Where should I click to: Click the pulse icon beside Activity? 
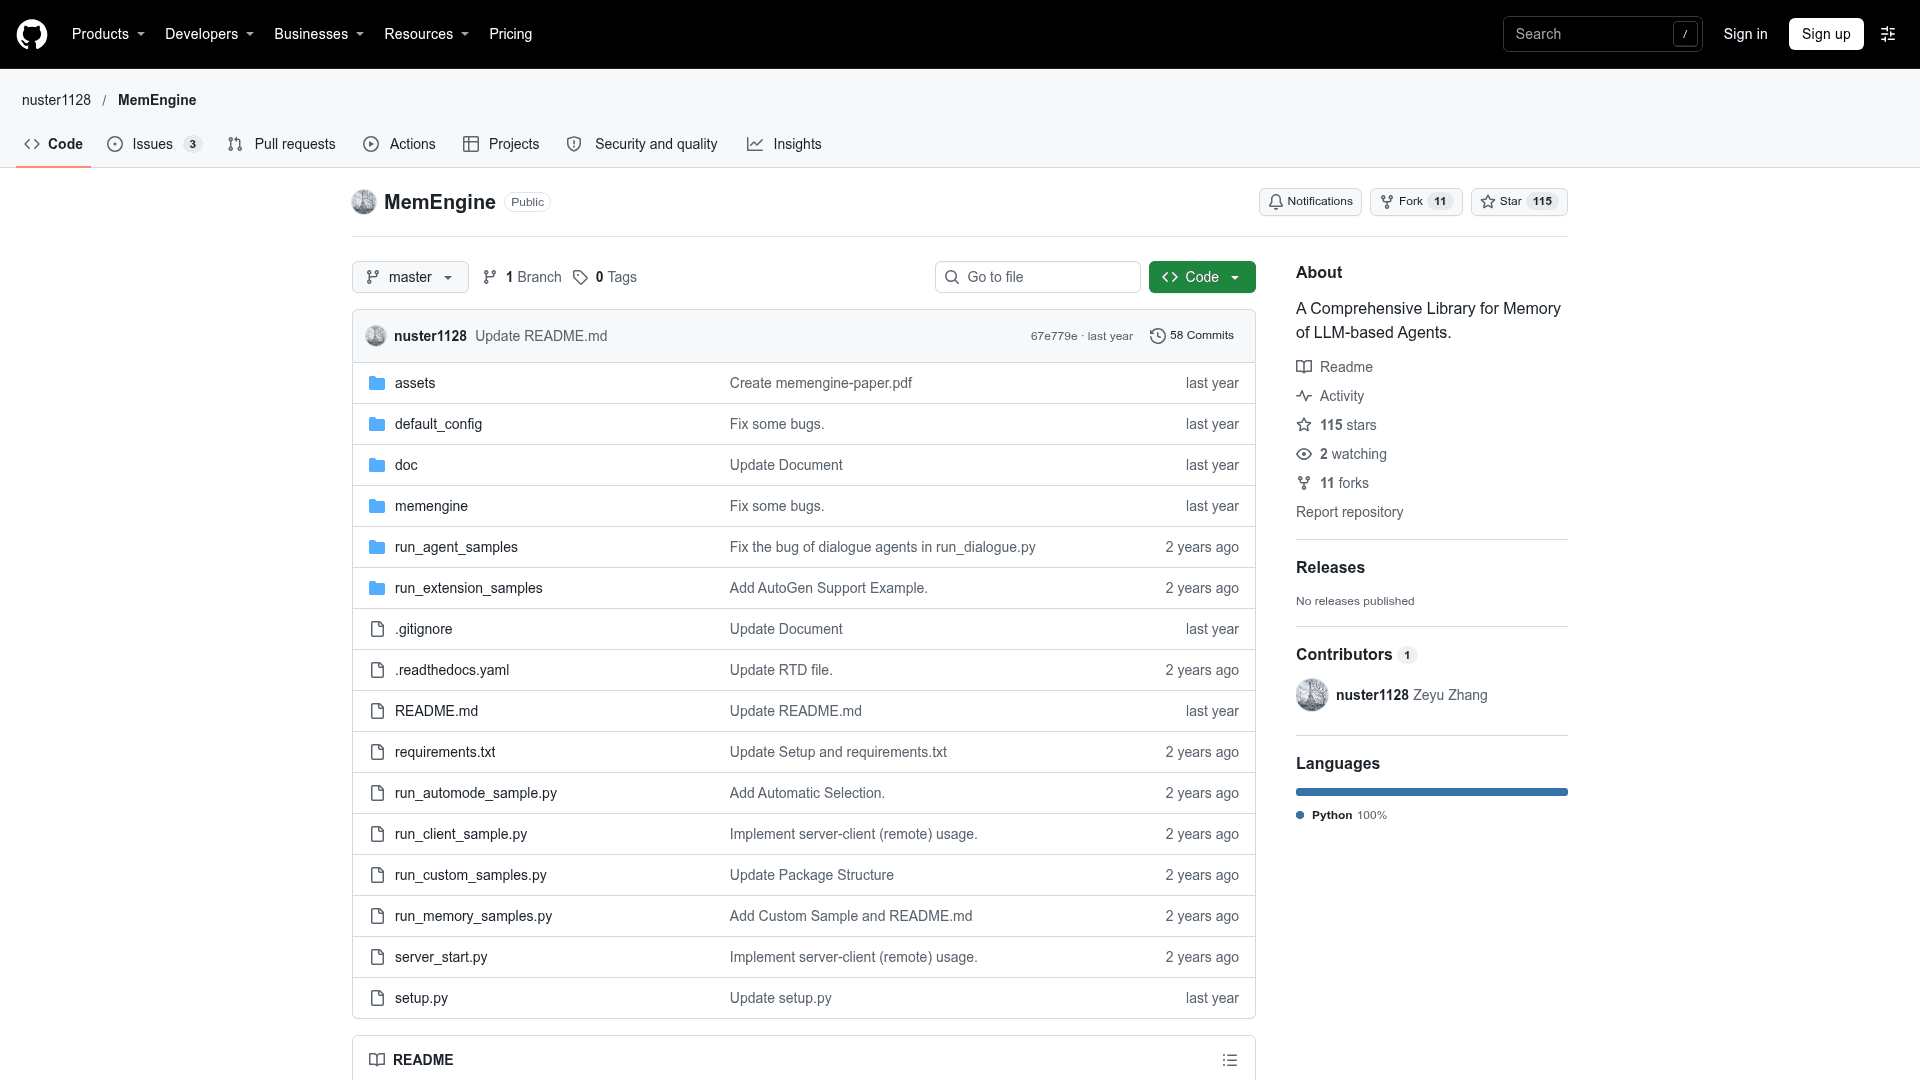[x=1304, y=396]
